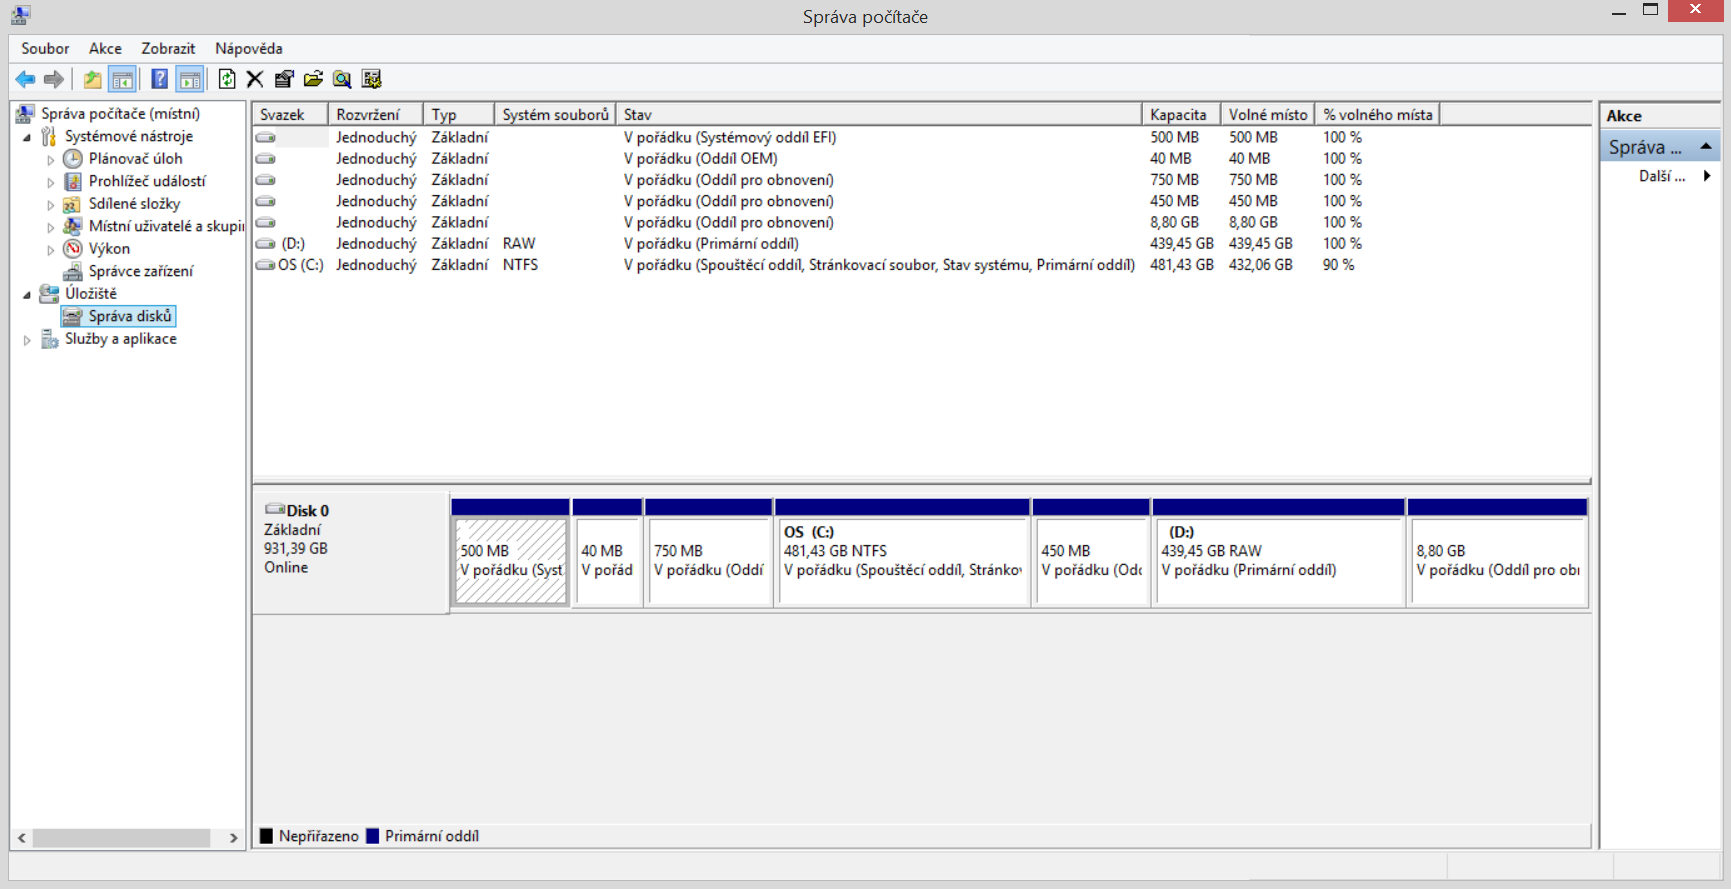Select the (D:) volume name in the list
This screenshot has height=889, width=1731.
[293, 244]
